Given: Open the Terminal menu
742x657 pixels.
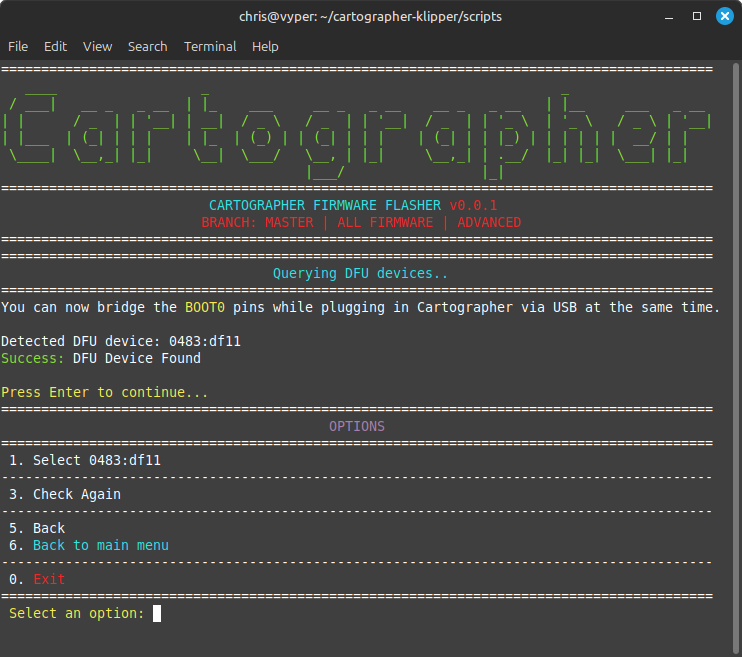Looking at the screenshot, I should (210, 46).
